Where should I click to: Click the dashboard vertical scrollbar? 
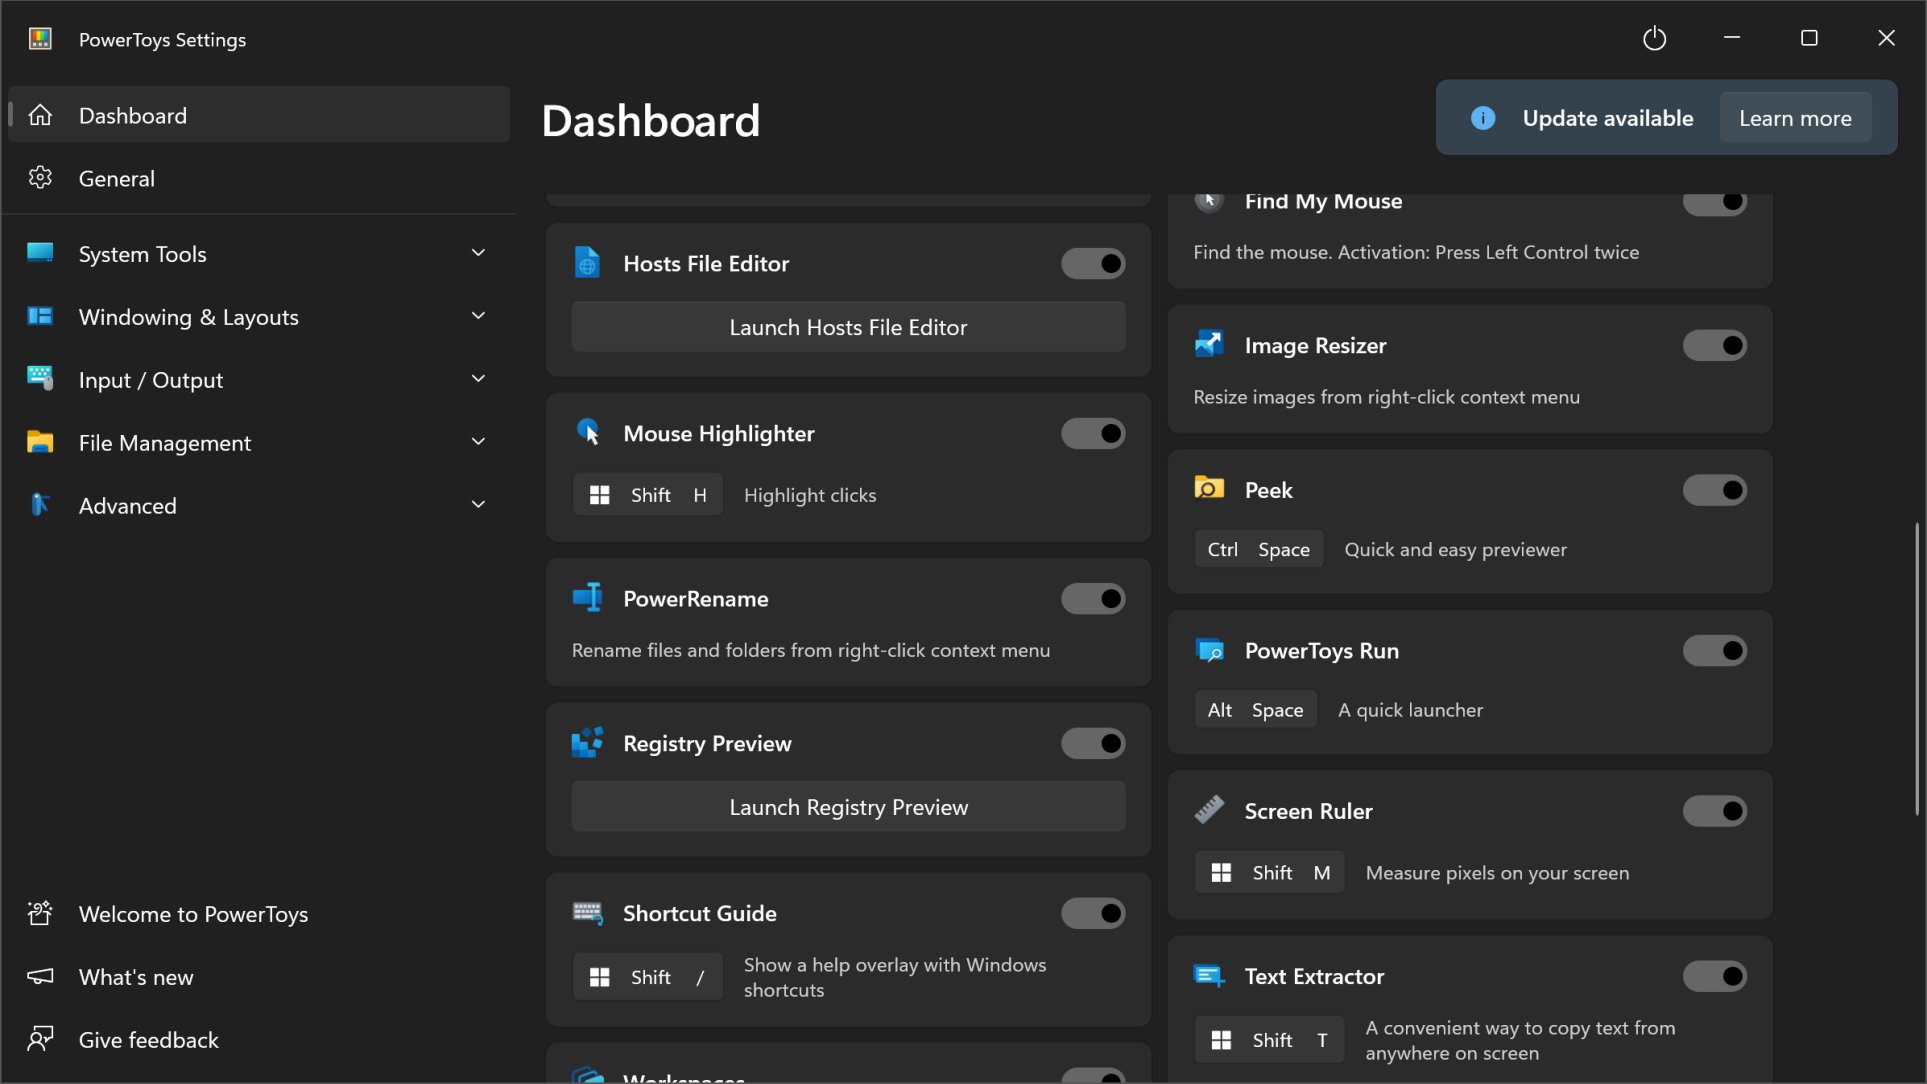[1916, 668]
